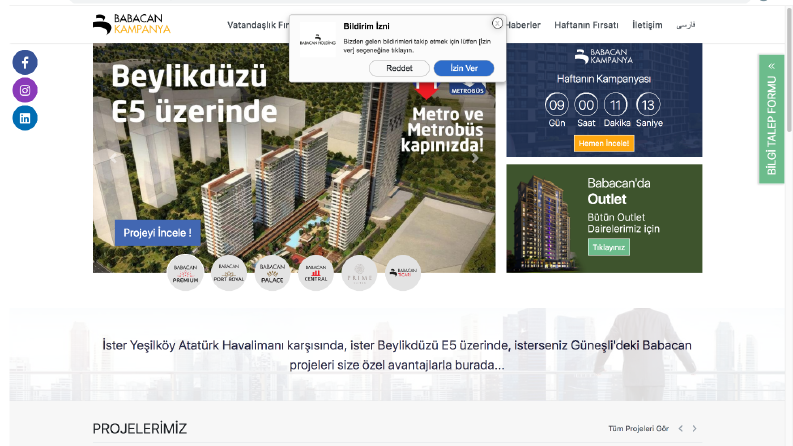Image resolution: width=793 pixels, height=446 pixels.
Task: Click the Babacan Holding logo in popup
Action: click(318, 39)
